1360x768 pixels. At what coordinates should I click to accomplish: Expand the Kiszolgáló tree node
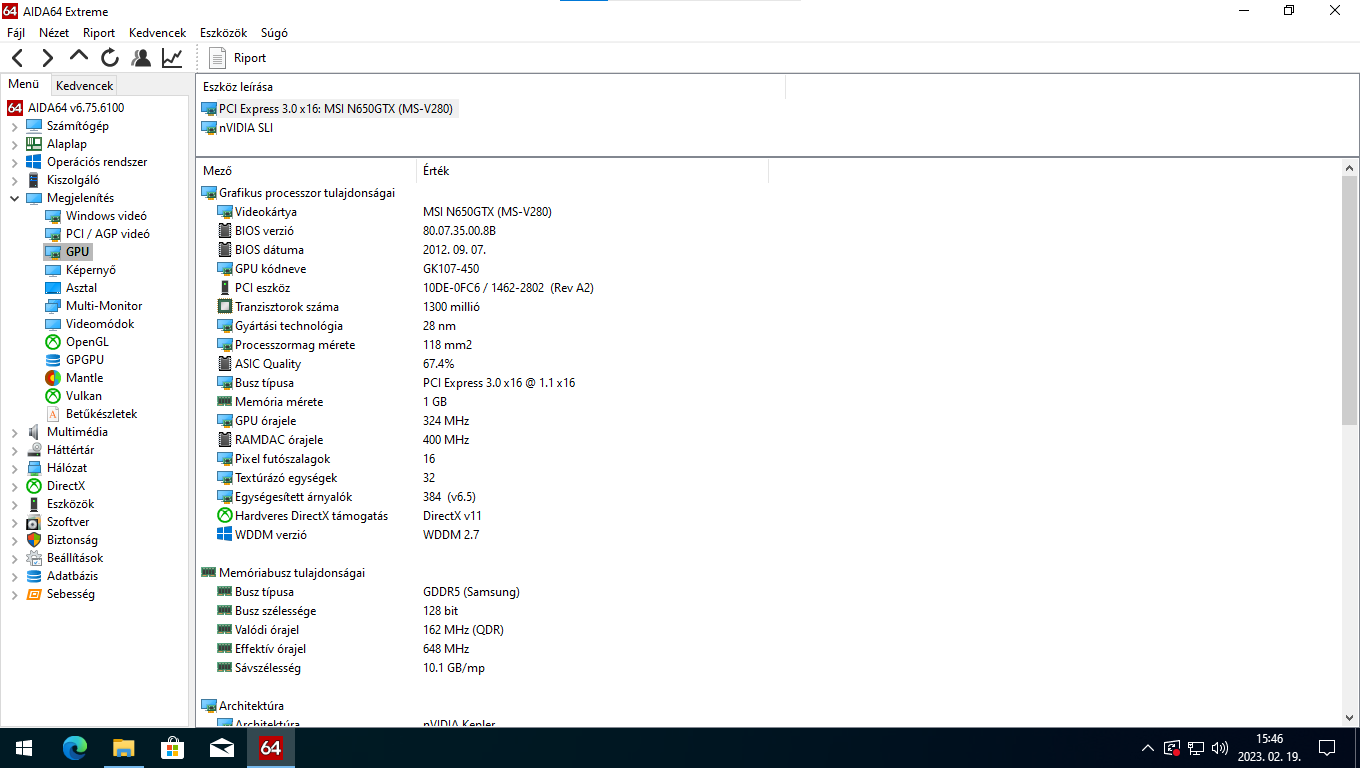(15, 180)
